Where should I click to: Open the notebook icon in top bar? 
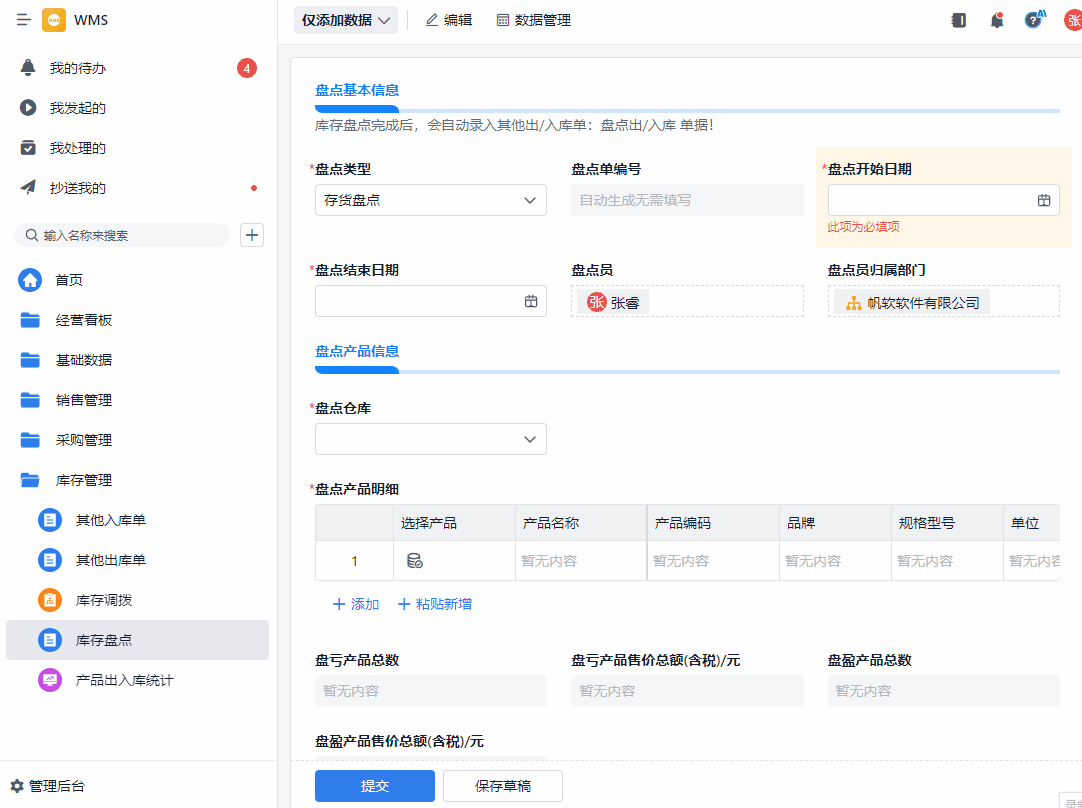[x=958, y=20]
